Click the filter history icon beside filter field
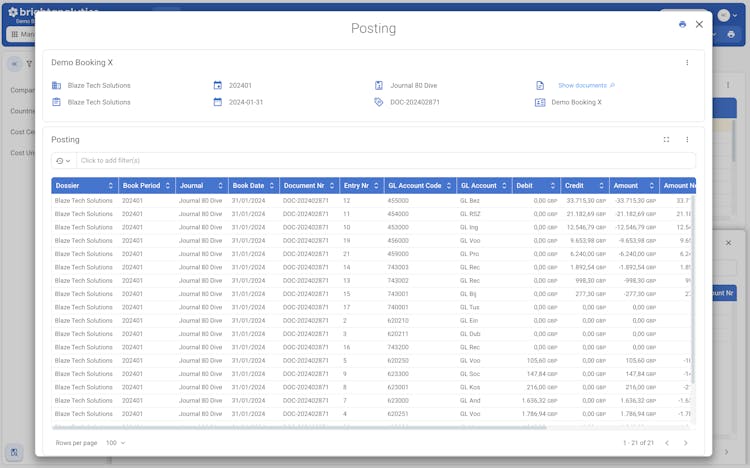Image resolution: width=750 pixels, height=468 pixels. (63, 161)
